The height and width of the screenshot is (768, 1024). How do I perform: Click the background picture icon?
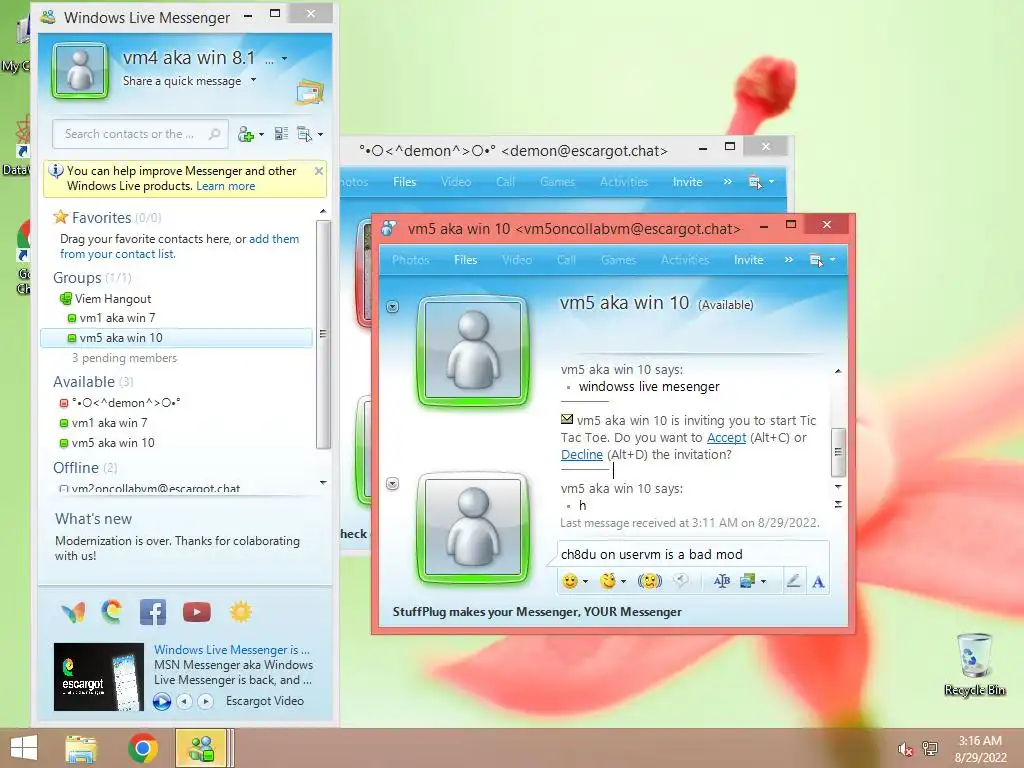[747, 581]
